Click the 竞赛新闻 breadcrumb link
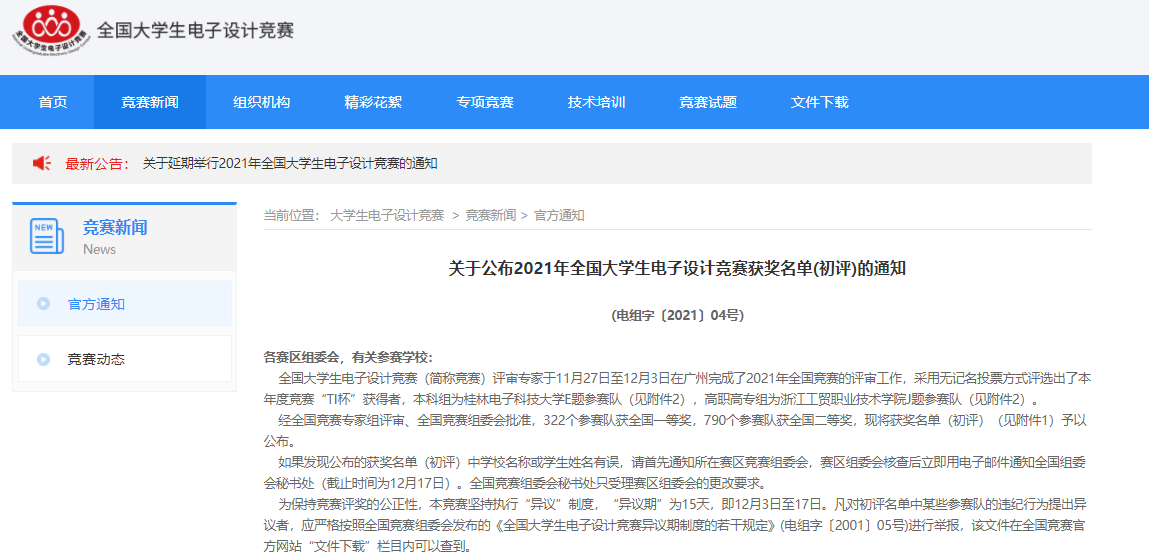 coord(490,215)
